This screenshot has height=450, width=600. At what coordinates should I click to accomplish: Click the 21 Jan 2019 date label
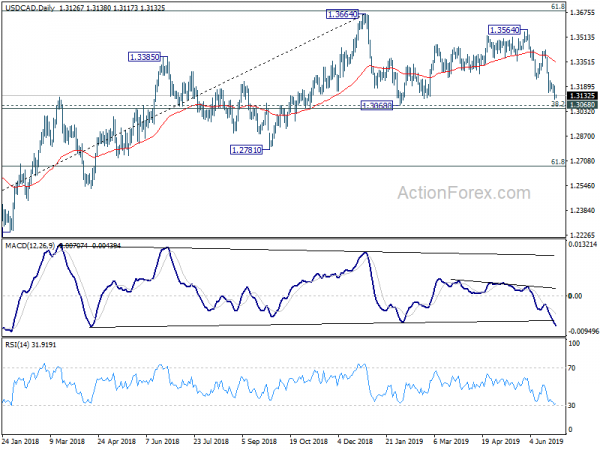pyautogui.click(x=404, y=441)
